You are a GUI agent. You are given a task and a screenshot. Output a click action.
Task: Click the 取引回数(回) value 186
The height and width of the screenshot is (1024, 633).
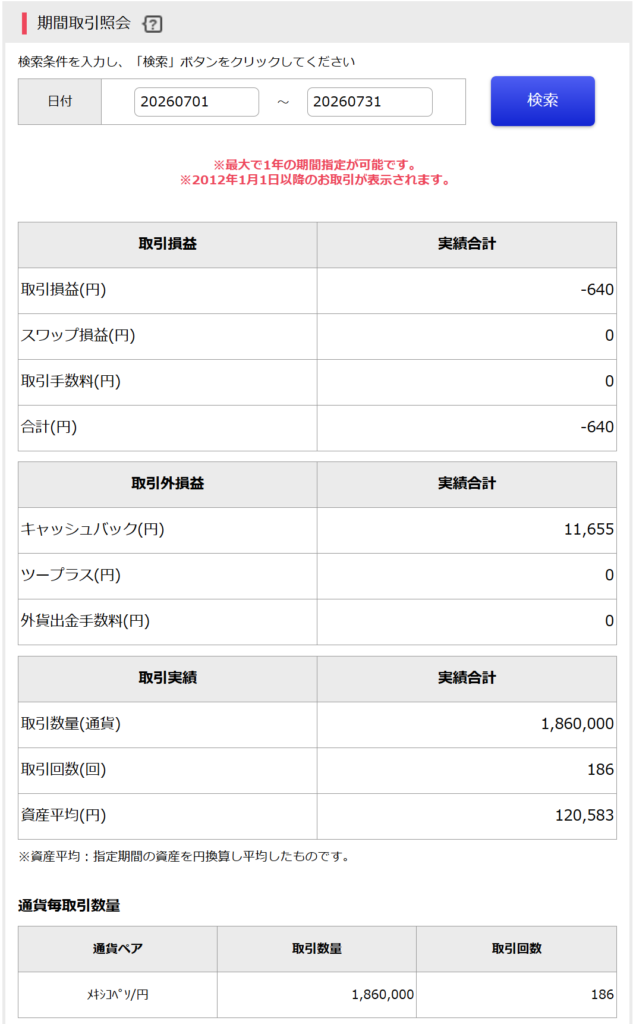click(600, 770)
